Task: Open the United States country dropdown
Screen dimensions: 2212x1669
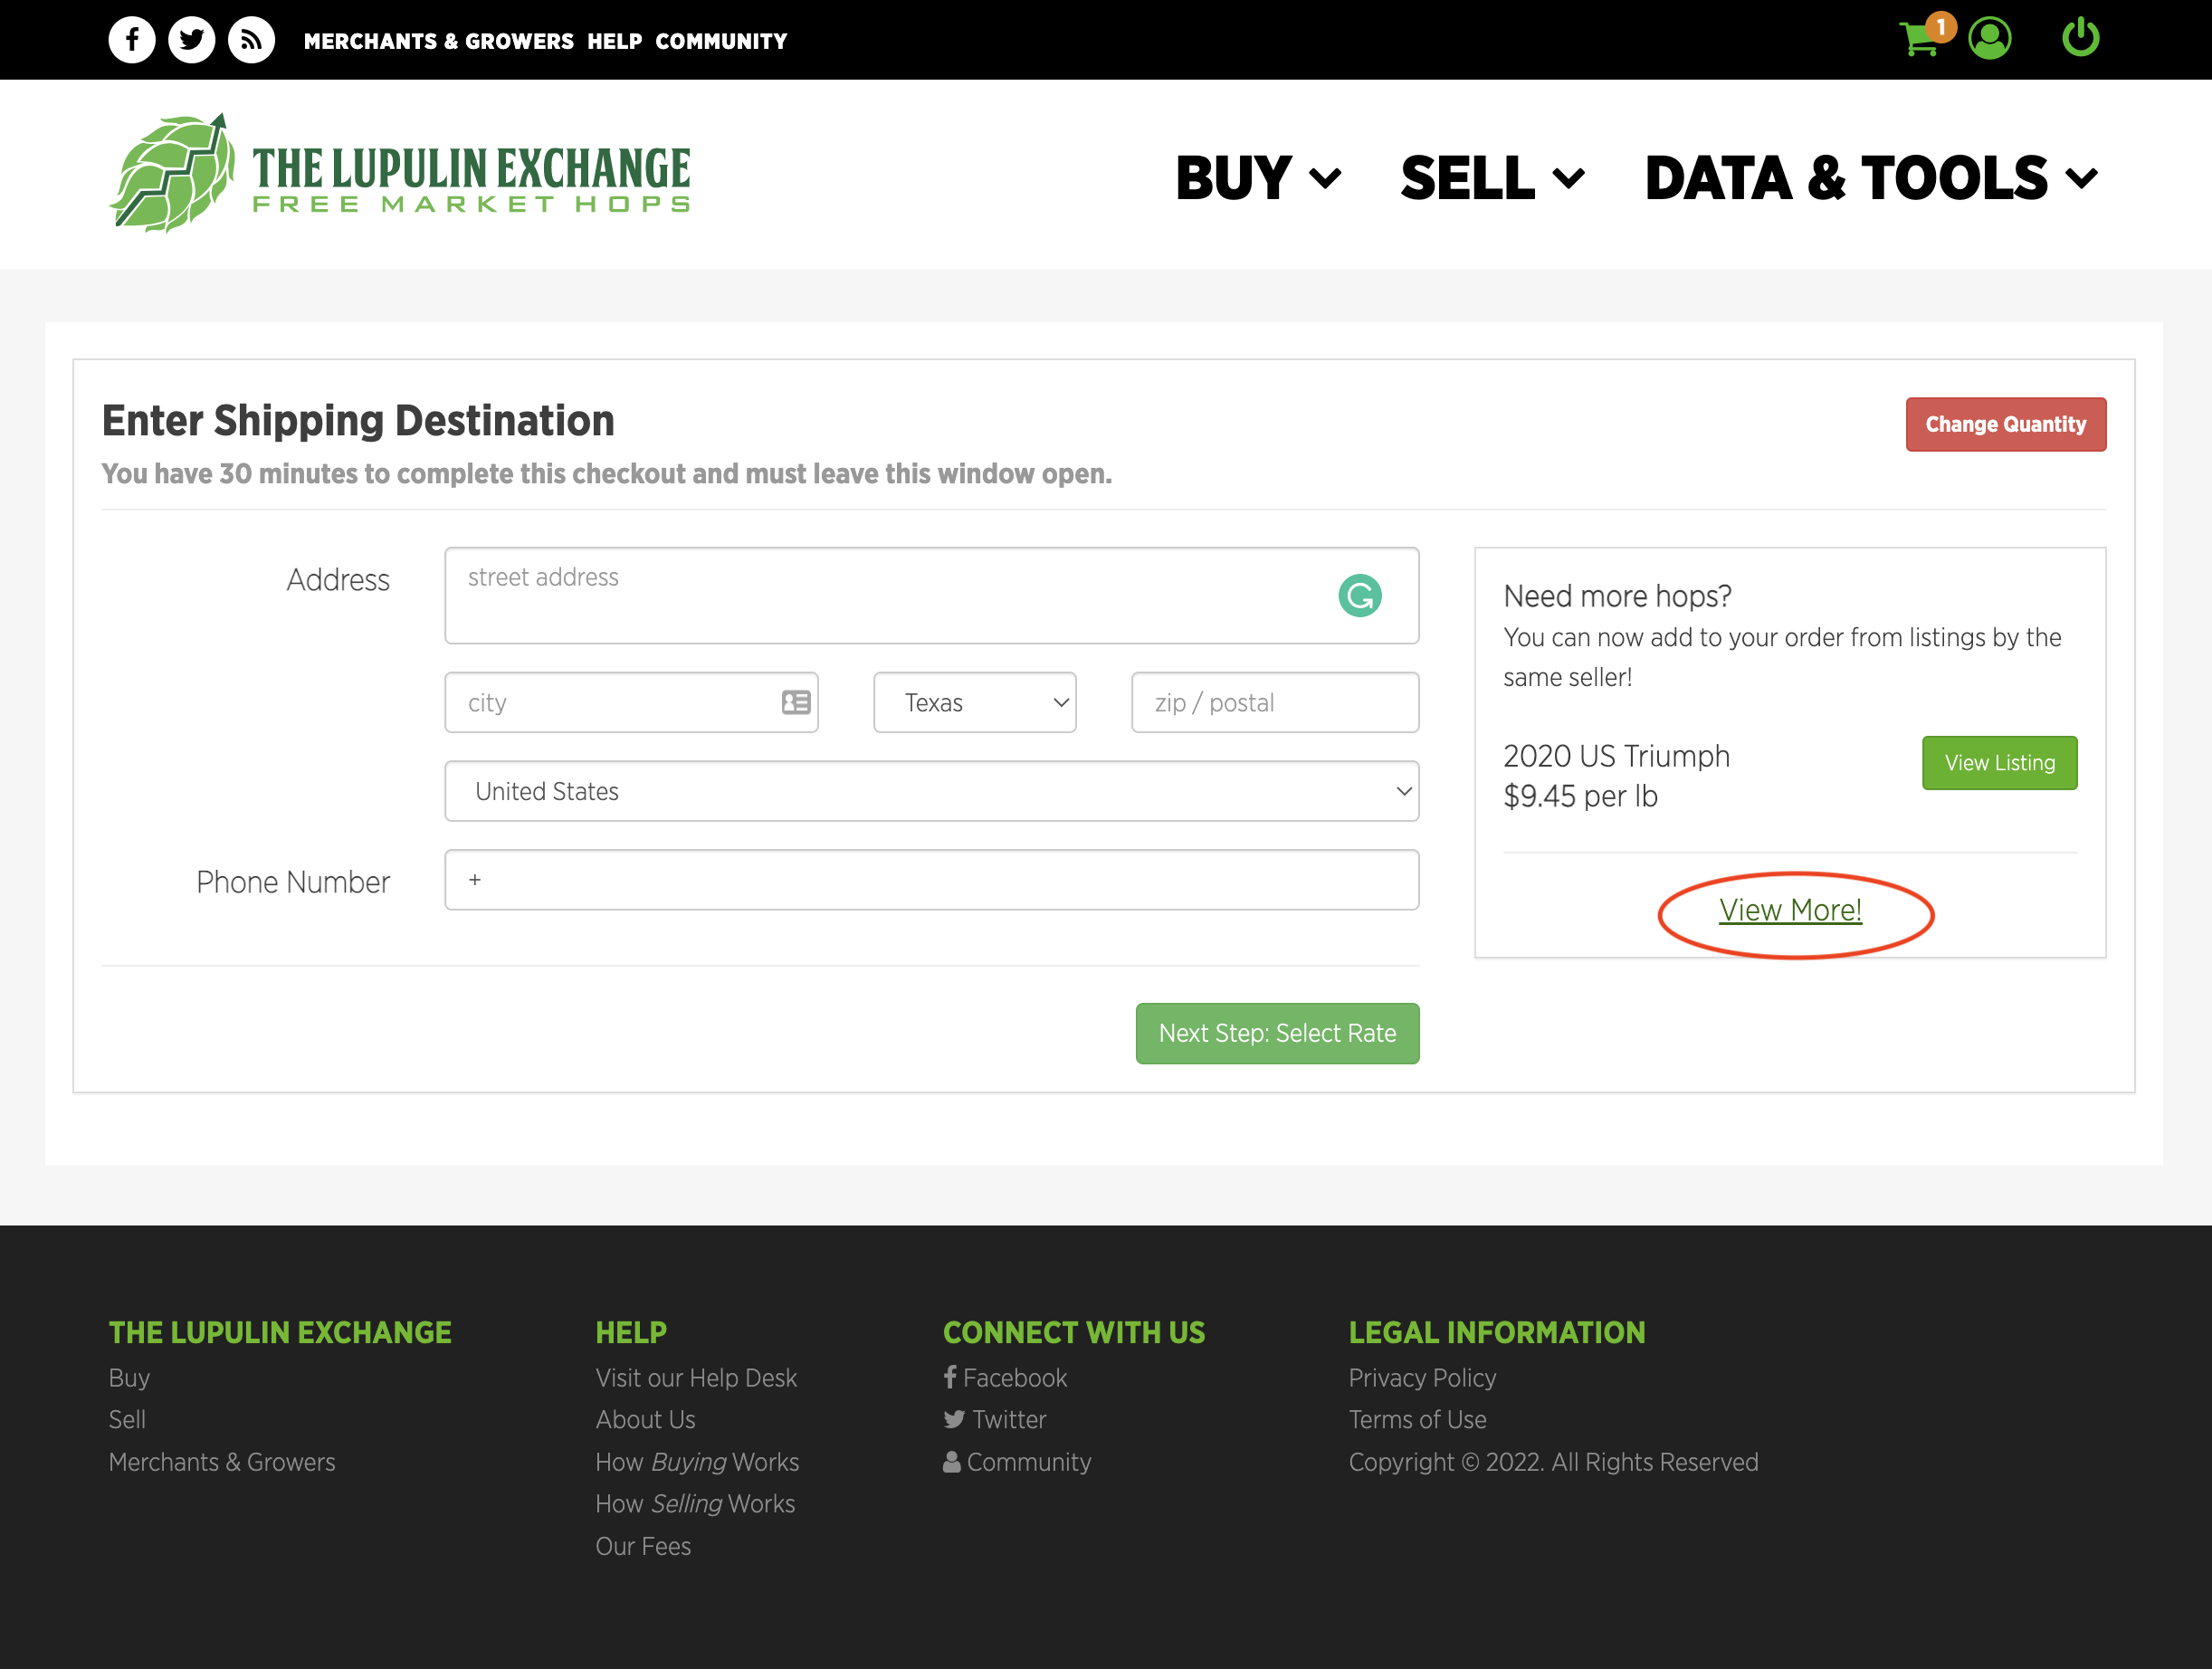Action: coord(931,792)
